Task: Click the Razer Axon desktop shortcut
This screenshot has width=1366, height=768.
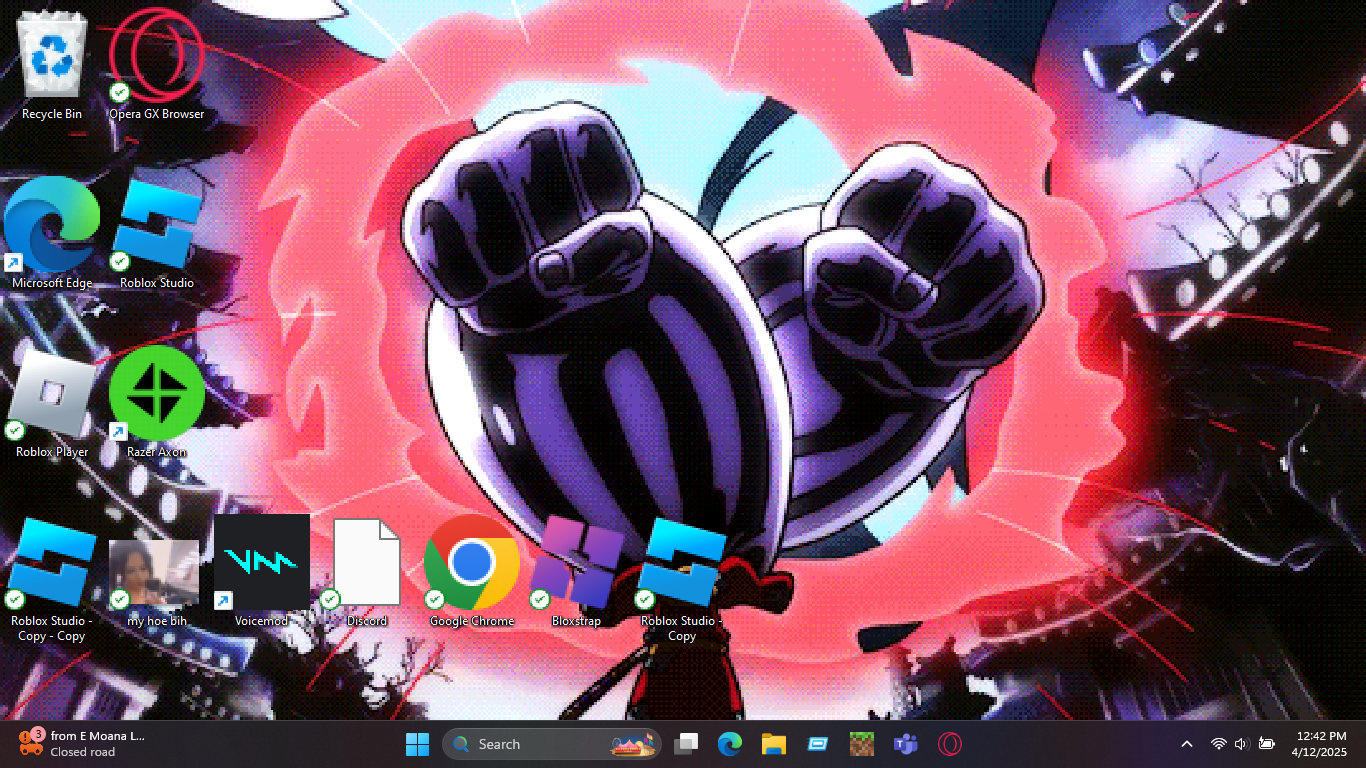Action: click(157, 403)
